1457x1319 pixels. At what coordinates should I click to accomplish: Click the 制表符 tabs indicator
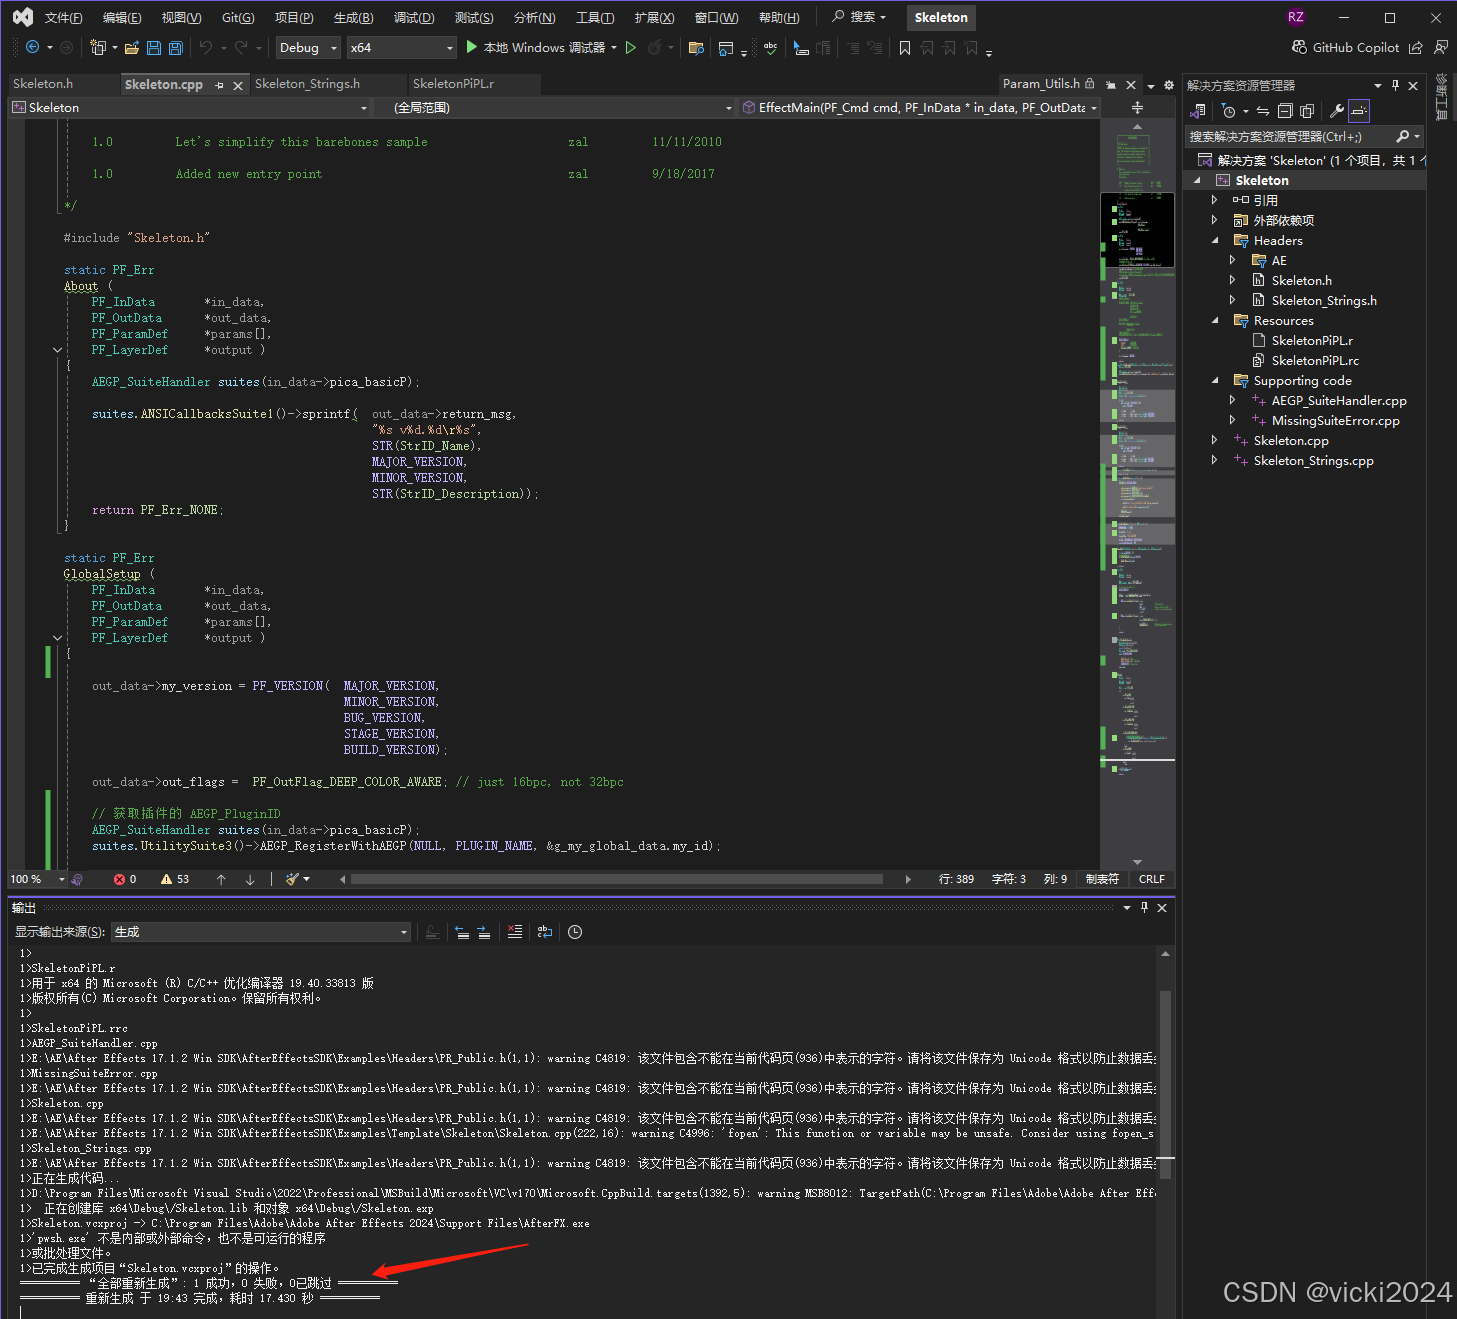(1102, 879)
